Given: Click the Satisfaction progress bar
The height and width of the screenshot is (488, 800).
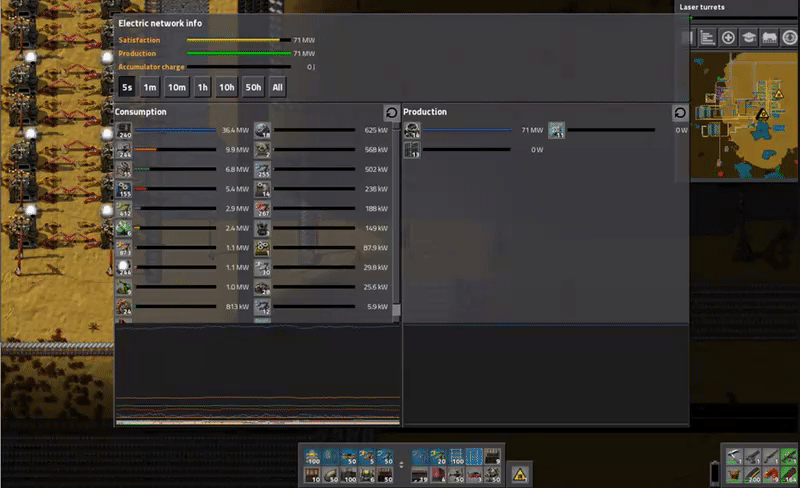Looking at the screenshot, I should point(239,40).
